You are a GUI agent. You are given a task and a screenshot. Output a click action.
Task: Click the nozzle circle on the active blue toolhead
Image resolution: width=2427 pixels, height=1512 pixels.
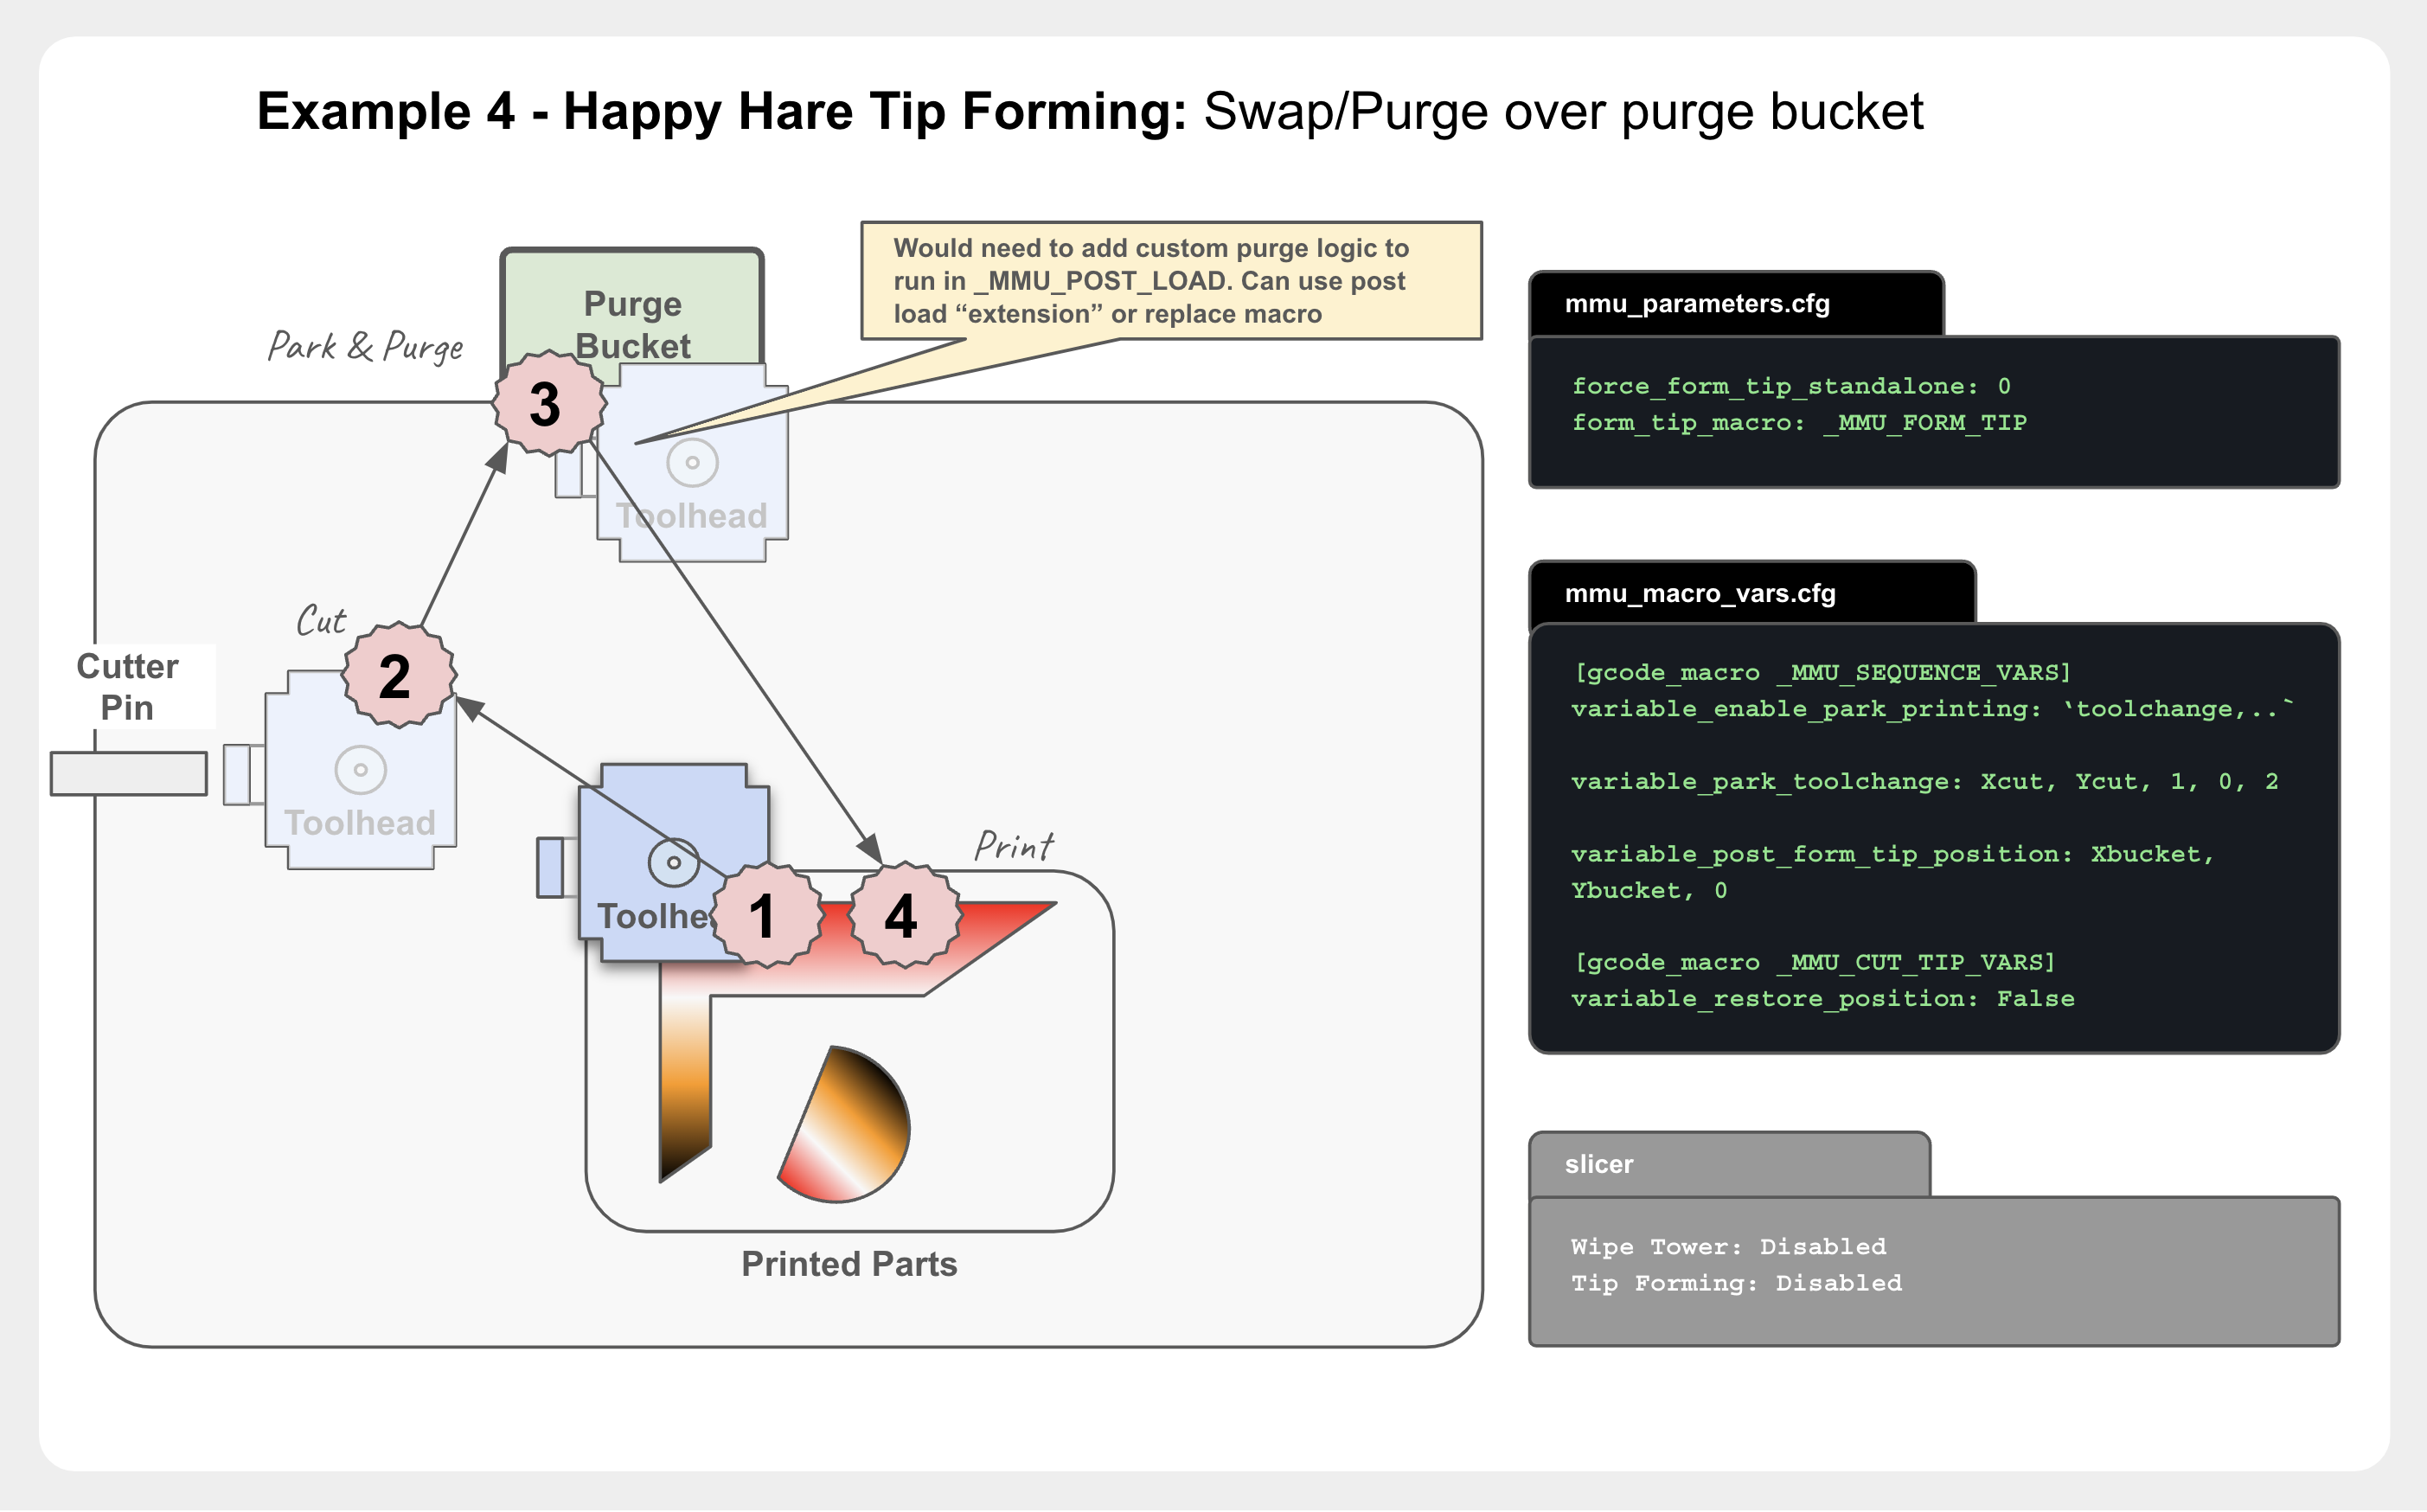[x=673, y=862]
